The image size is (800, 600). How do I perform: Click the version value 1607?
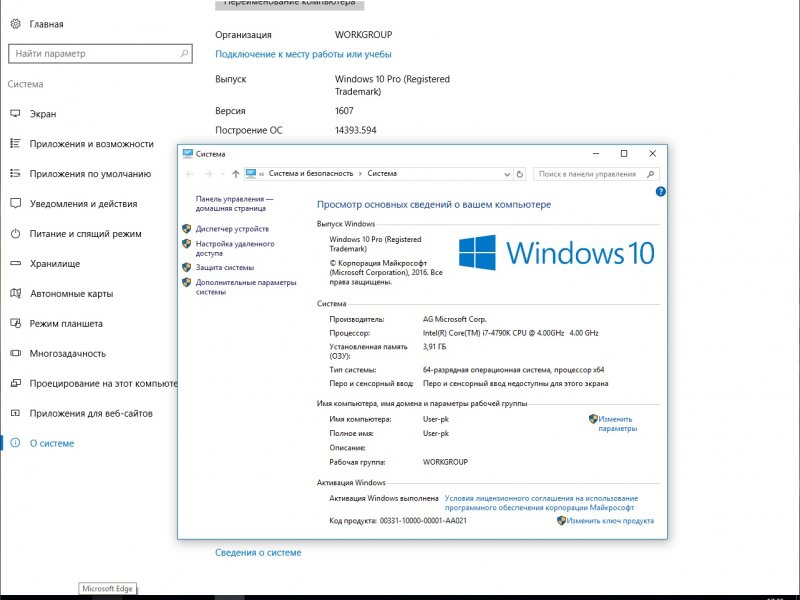344,111
